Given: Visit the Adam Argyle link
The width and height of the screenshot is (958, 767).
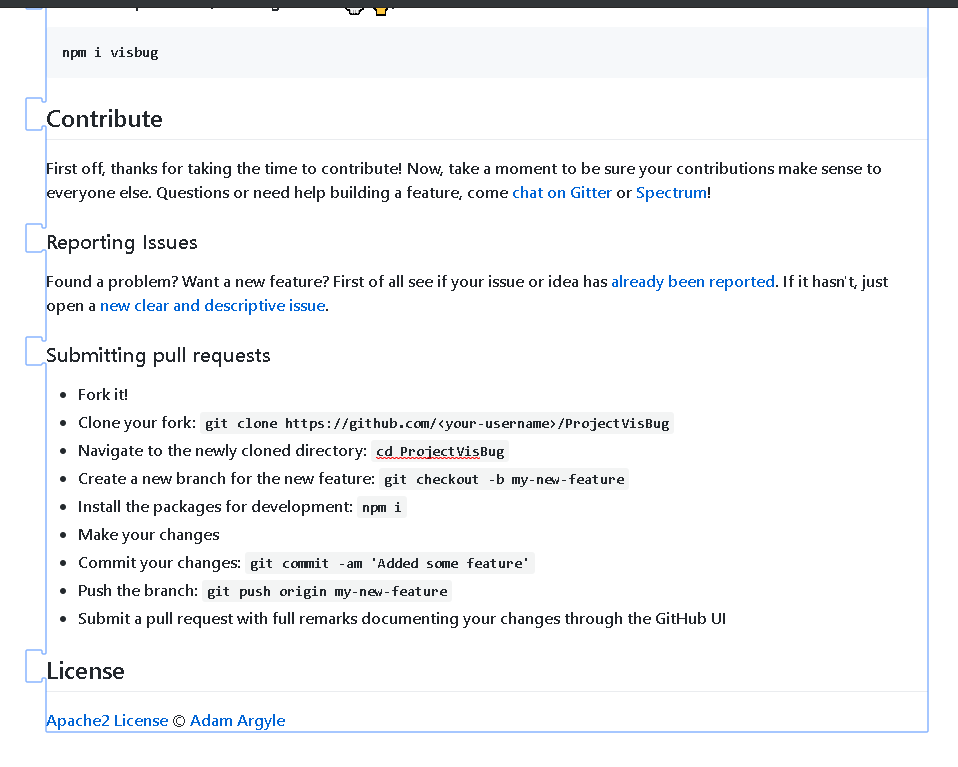Looking at the screenshot, I should (x=237, y=721).
